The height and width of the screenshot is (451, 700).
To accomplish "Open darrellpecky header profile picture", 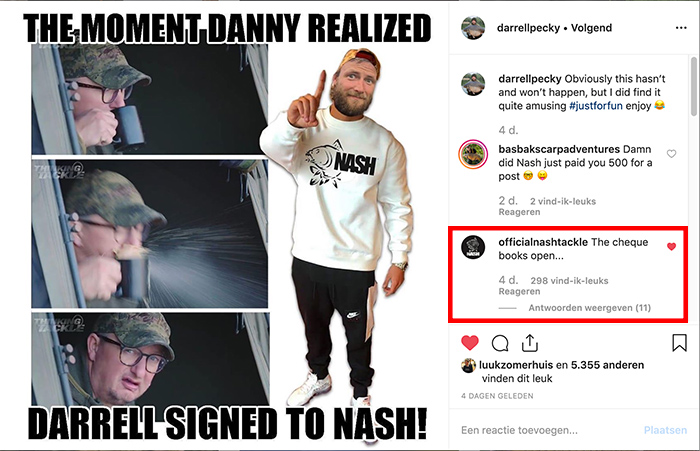I will tap(473, 28).
